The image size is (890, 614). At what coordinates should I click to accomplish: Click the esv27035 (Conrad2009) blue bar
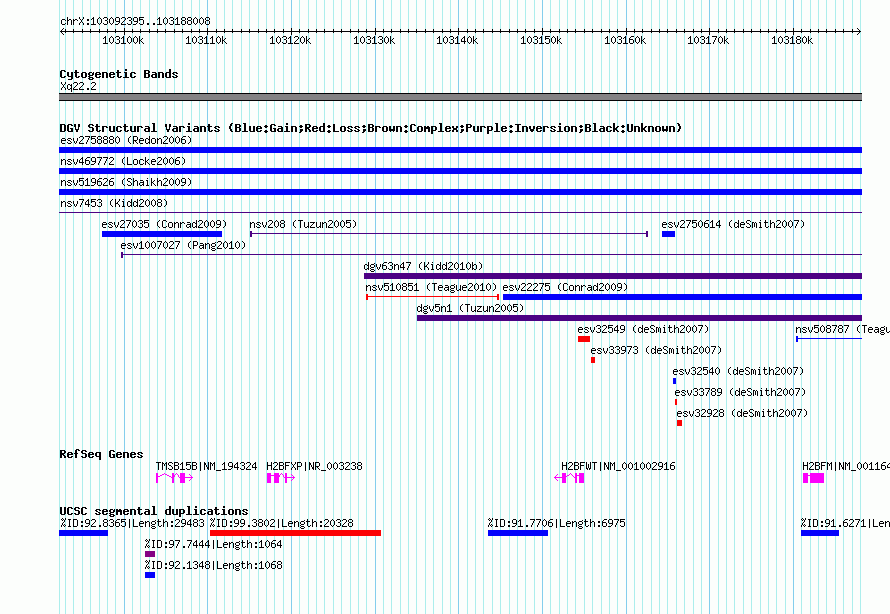coord(162,234)
